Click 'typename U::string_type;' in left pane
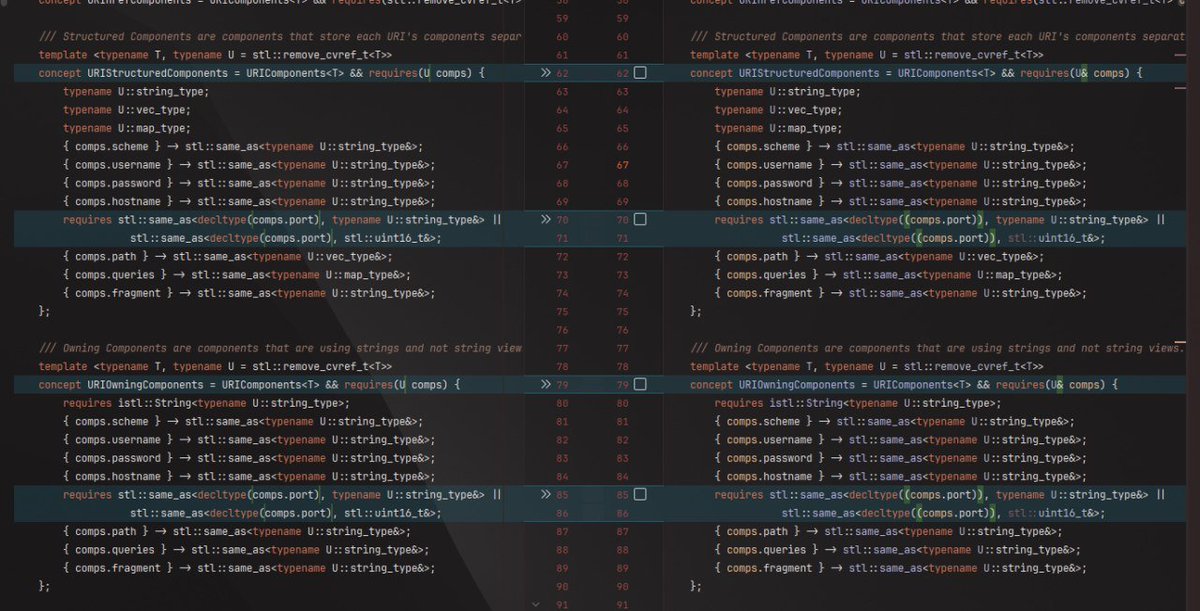This screenshot has height=611, width=1200. [135, 92]
